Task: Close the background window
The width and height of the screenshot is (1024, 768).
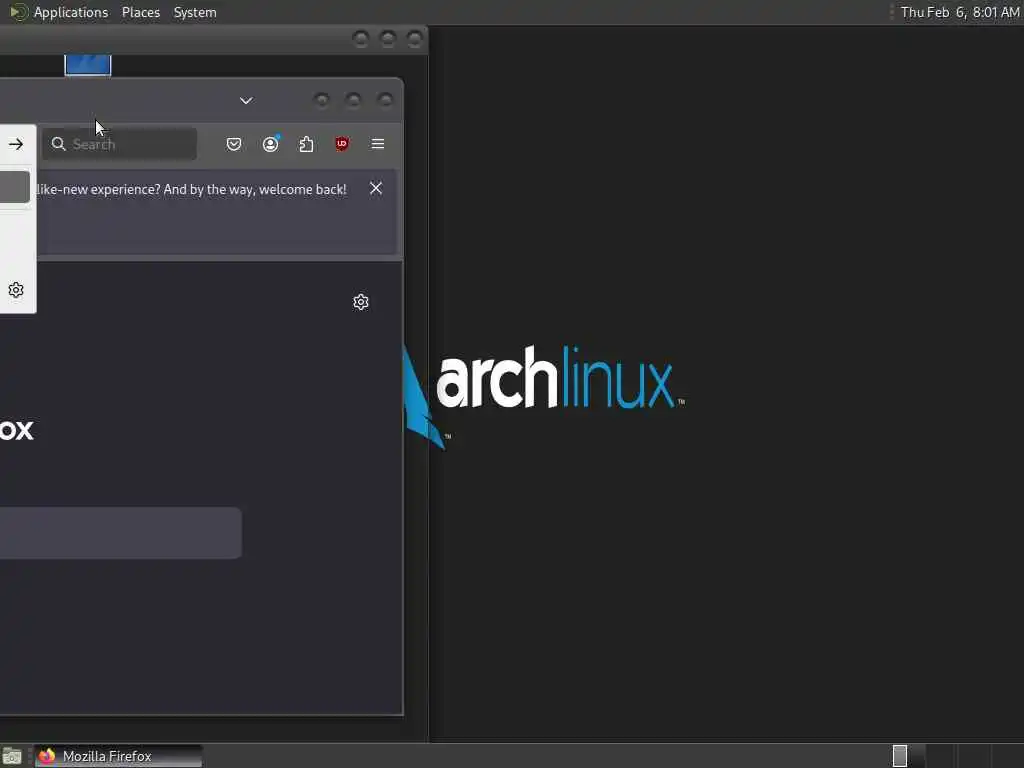Action: (415, 39)
